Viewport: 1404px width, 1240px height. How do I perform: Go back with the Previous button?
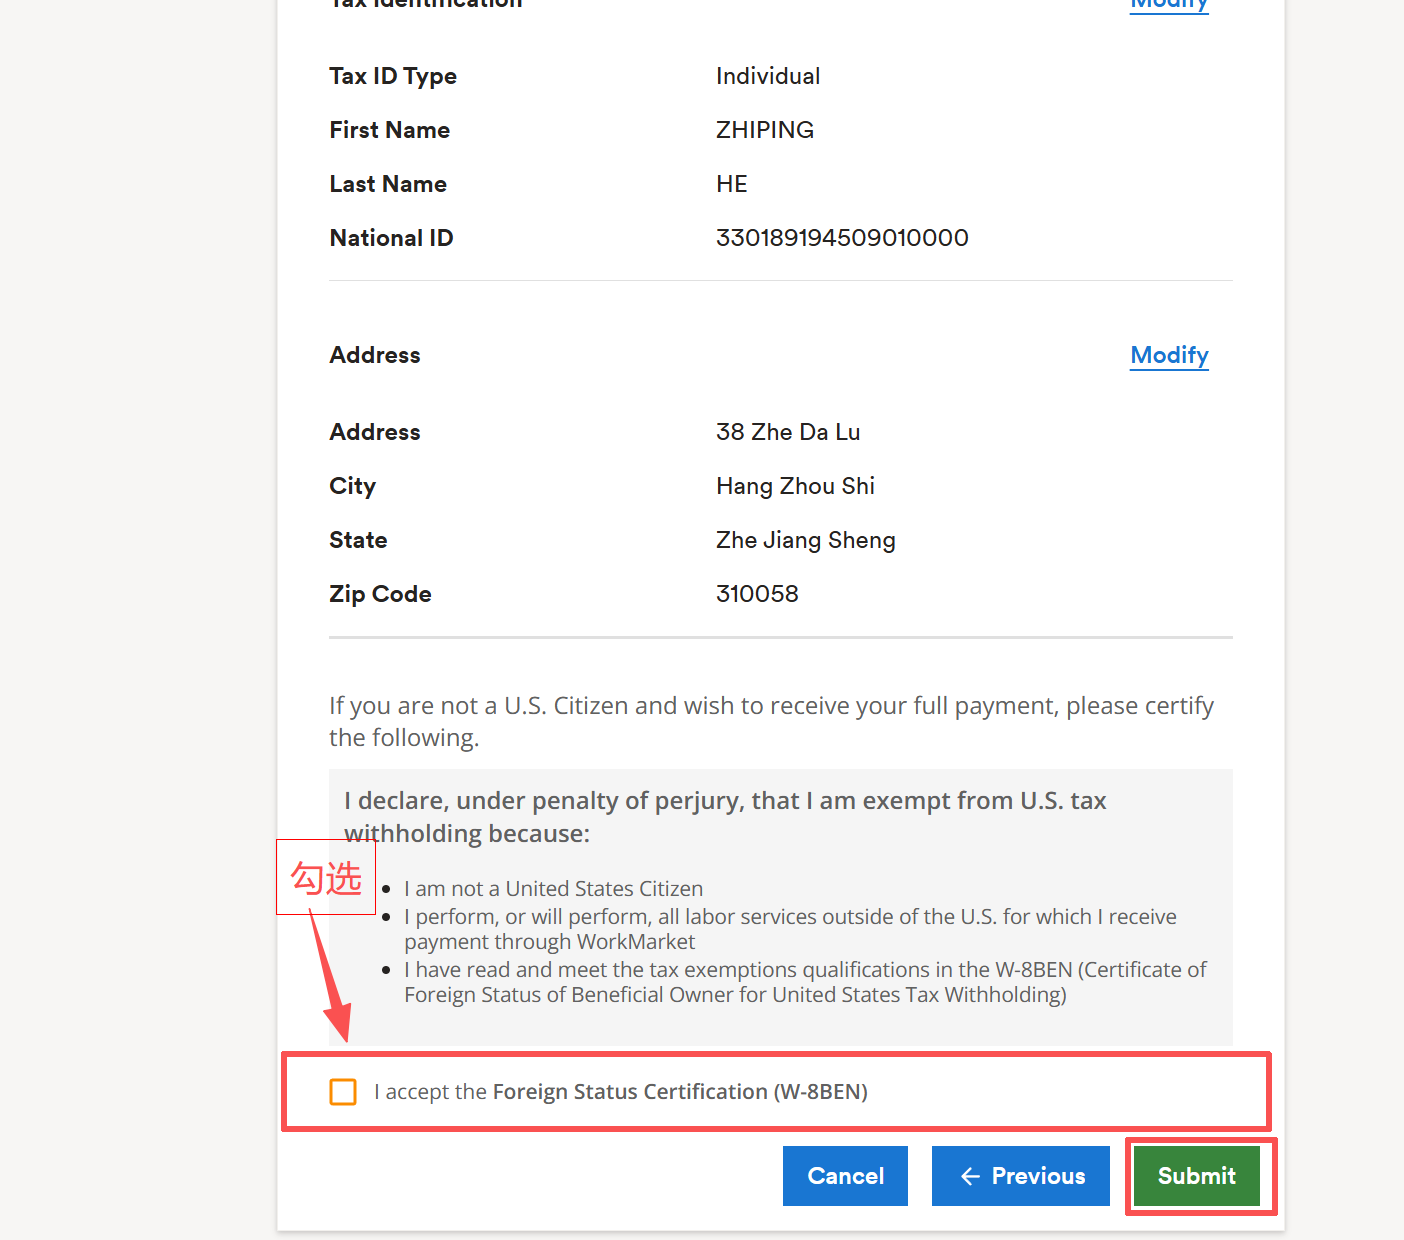1020,1176
